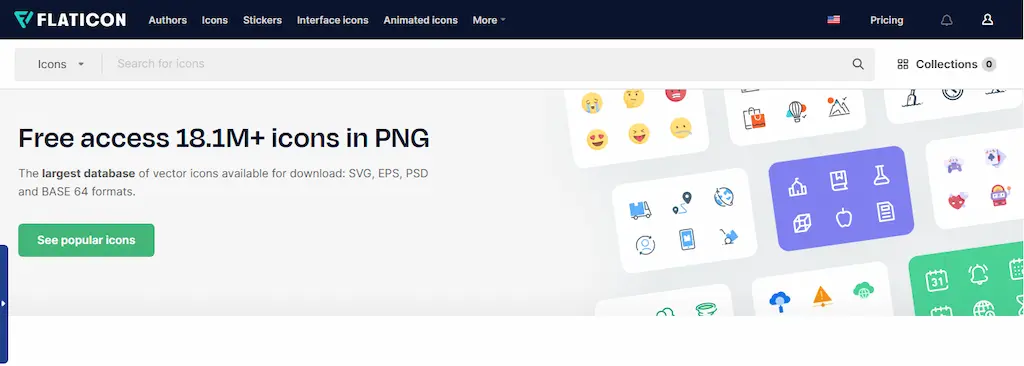Click the Collections count badge showing 0
1024x366 pixels.
point(989,64)
